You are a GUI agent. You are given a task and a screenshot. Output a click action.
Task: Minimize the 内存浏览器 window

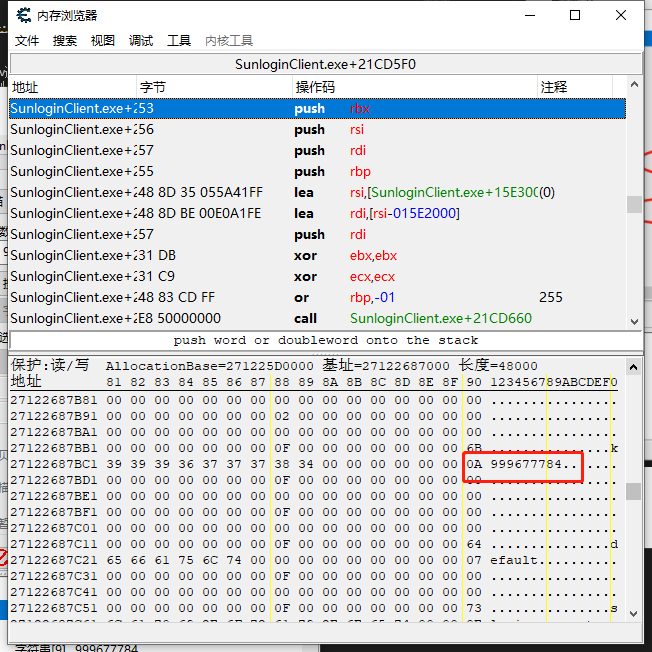coord(530,15)
